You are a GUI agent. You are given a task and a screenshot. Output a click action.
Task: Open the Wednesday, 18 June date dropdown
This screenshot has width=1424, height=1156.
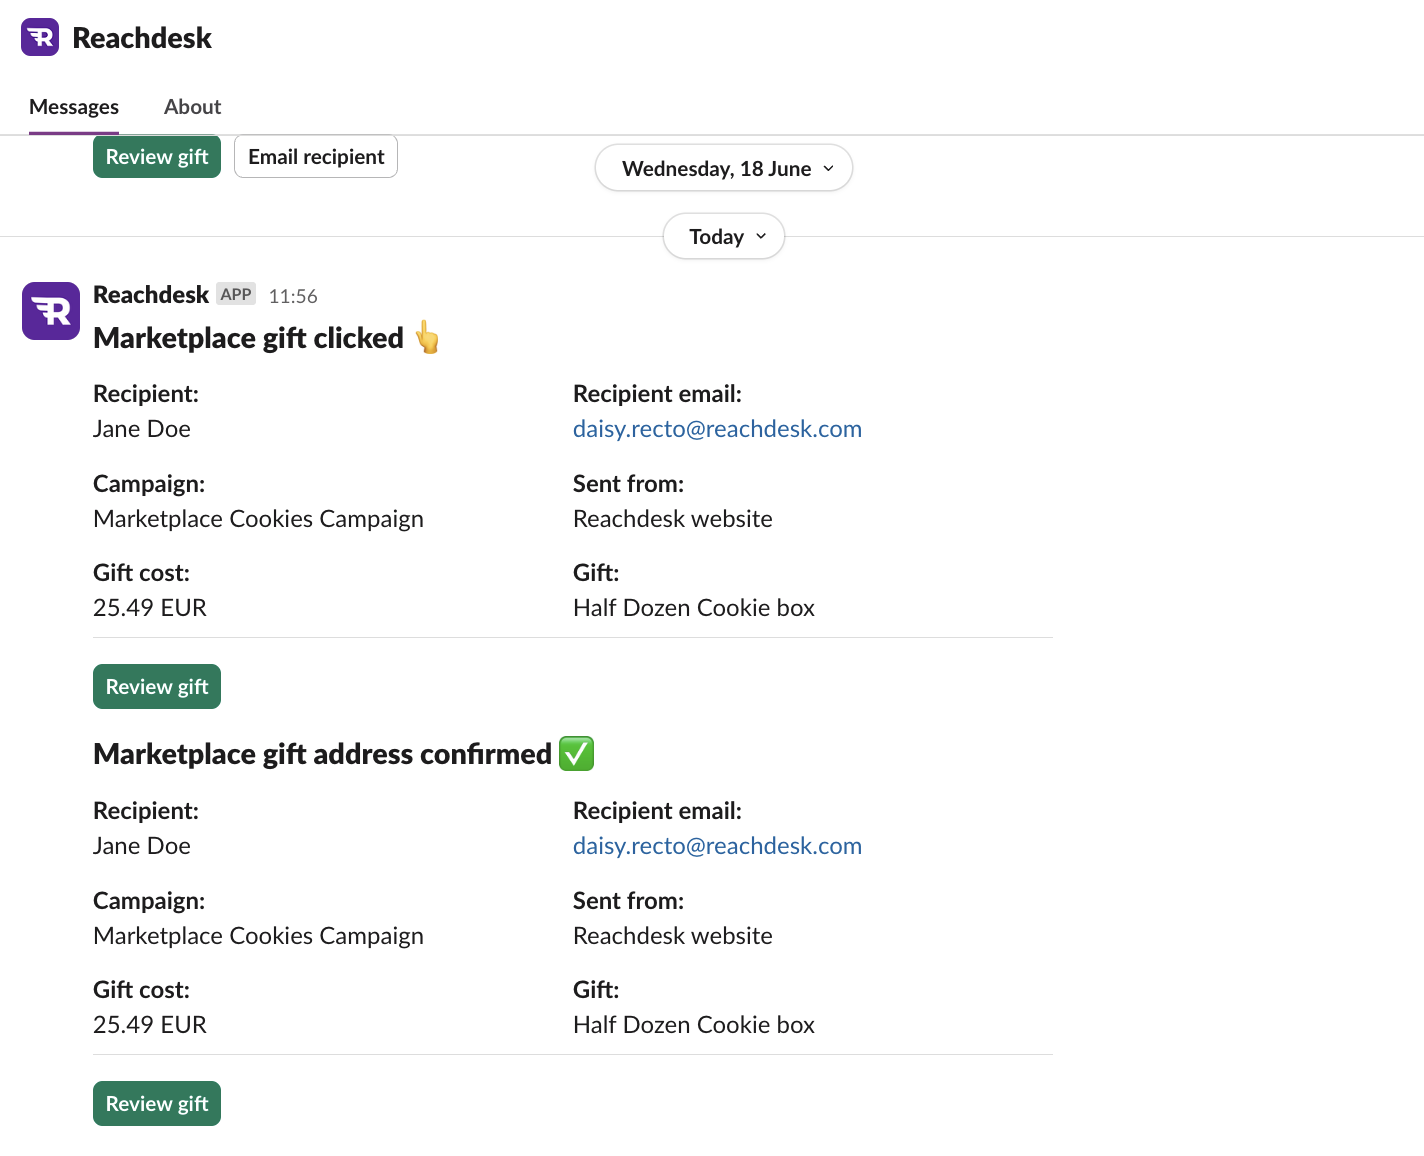click(724, 168)
